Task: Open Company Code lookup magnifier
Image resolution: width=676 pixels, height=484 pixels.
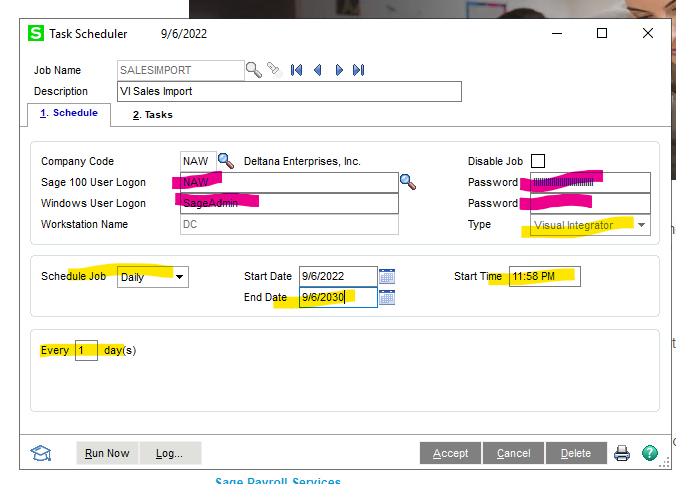Action: (x=225, y=161)
